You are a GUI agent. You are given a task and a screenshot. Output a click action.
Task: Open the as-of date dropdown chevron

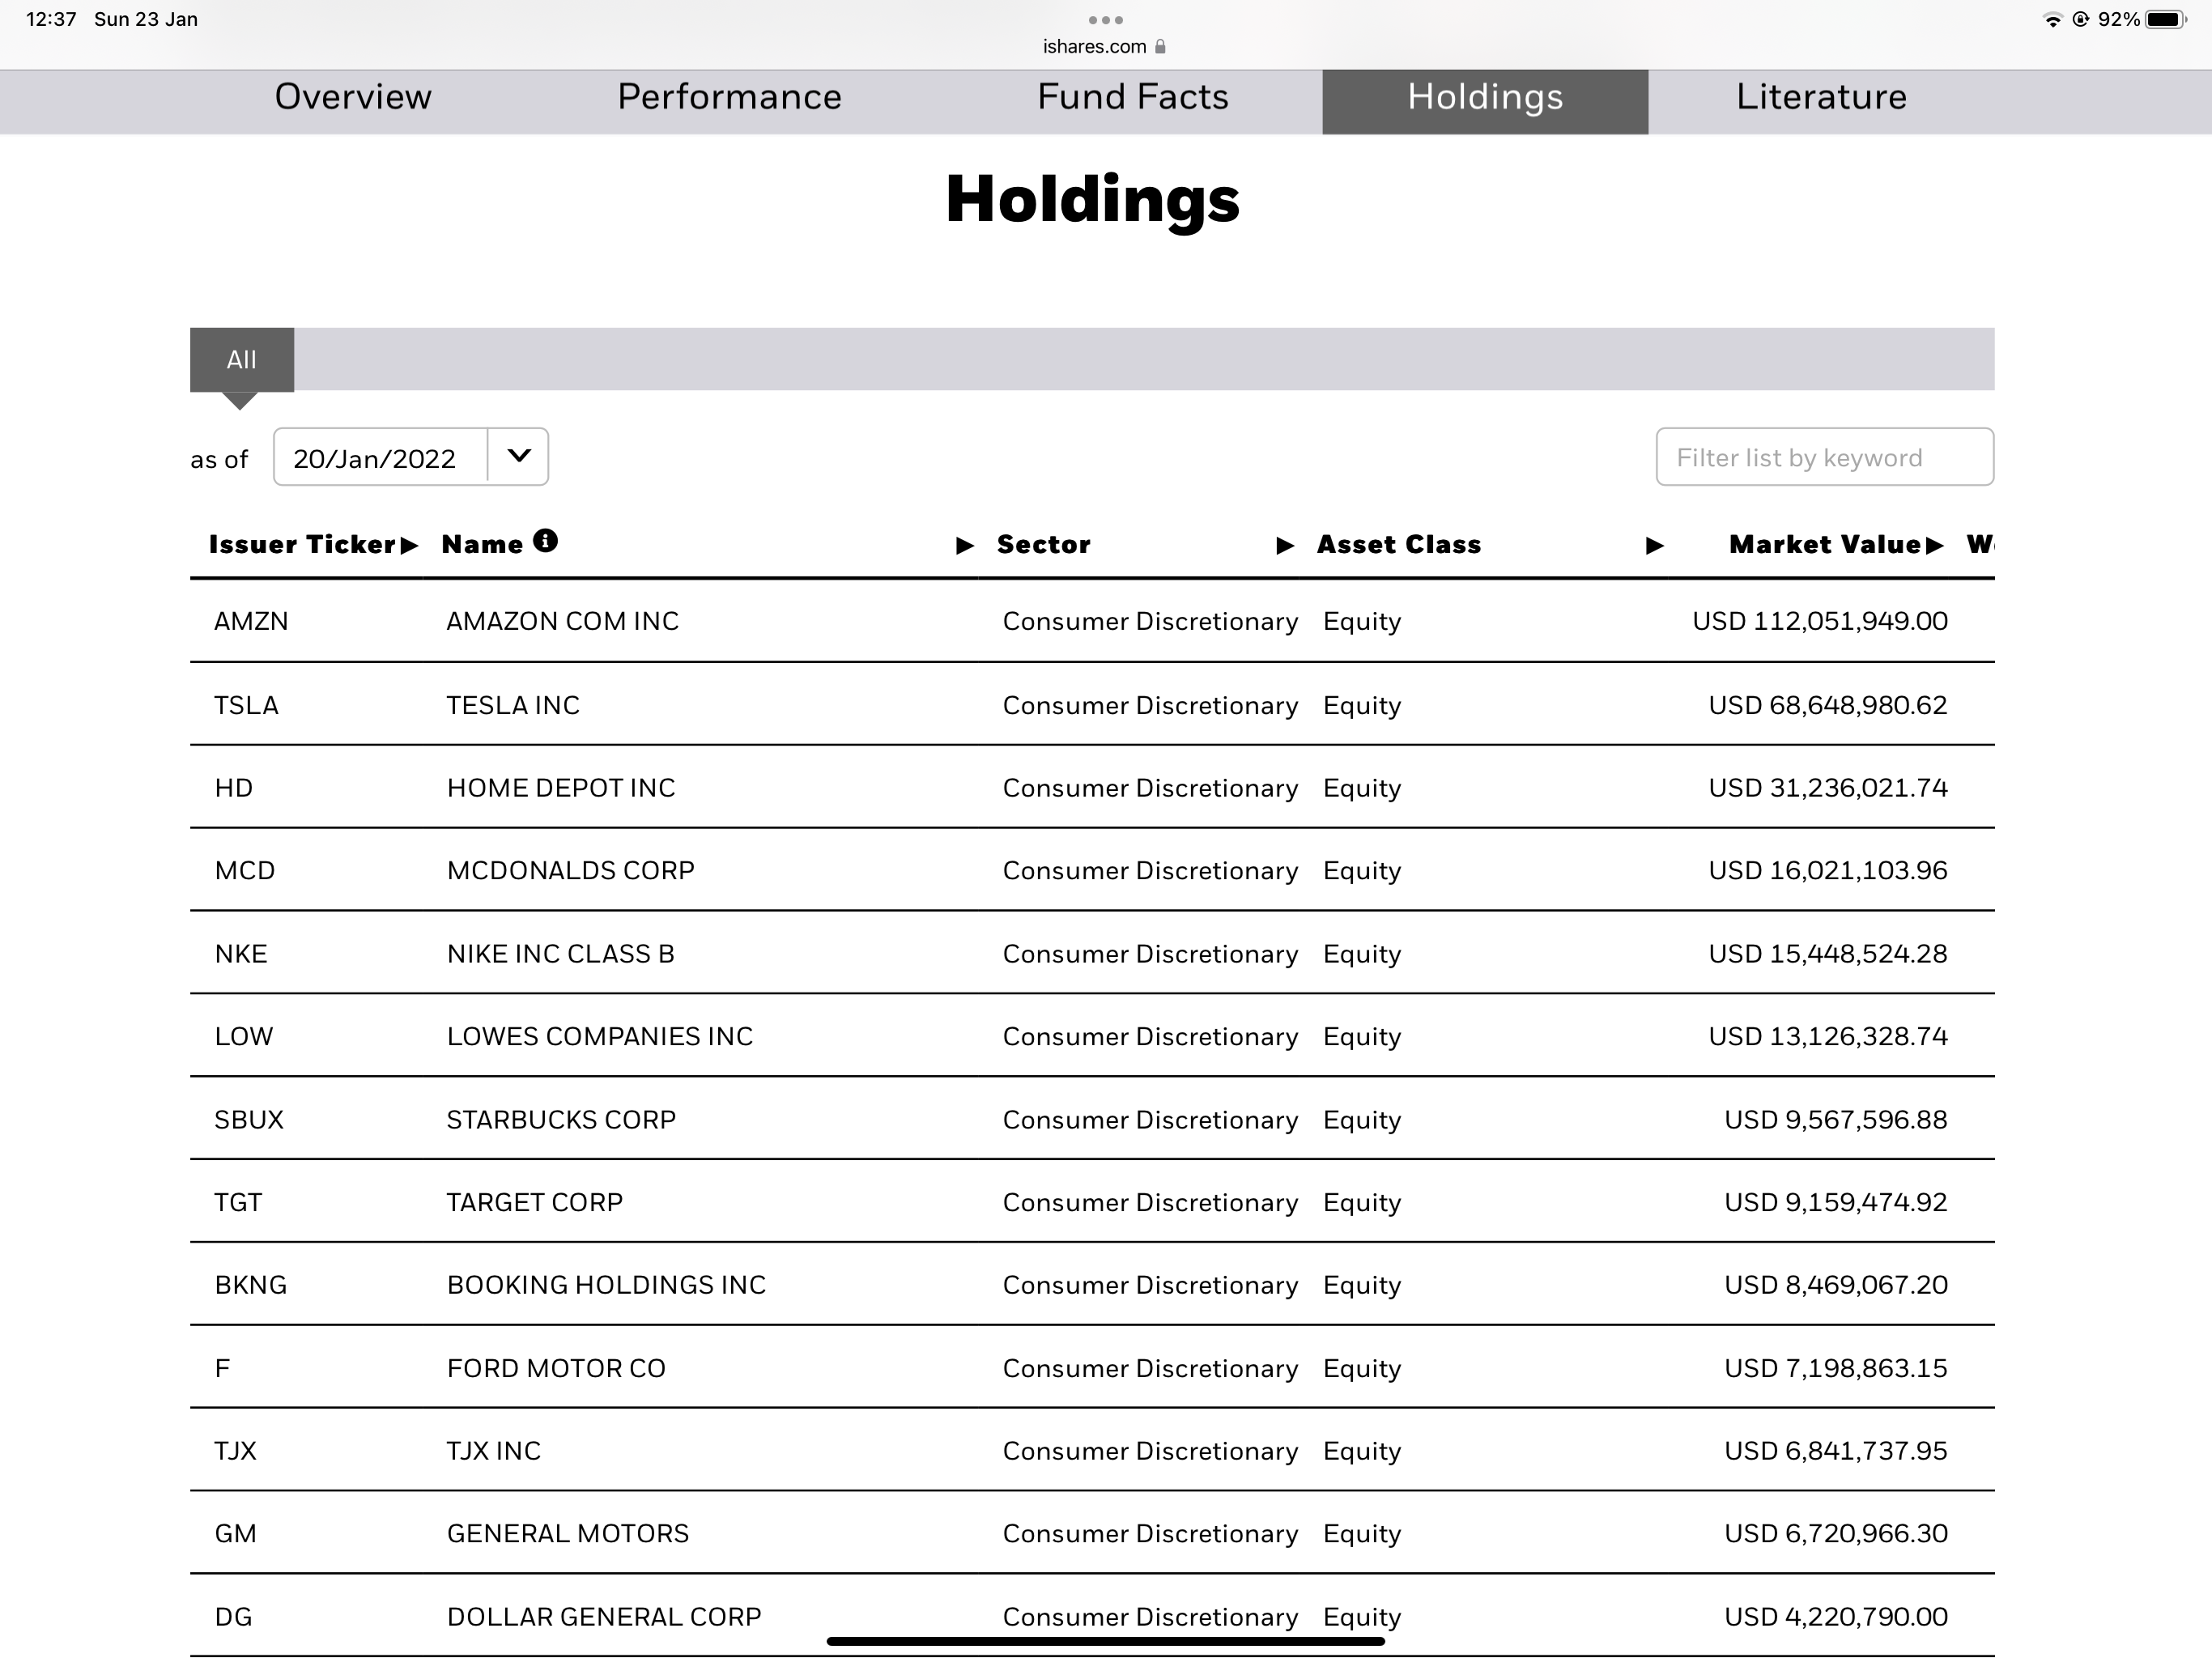click(518, 457)
